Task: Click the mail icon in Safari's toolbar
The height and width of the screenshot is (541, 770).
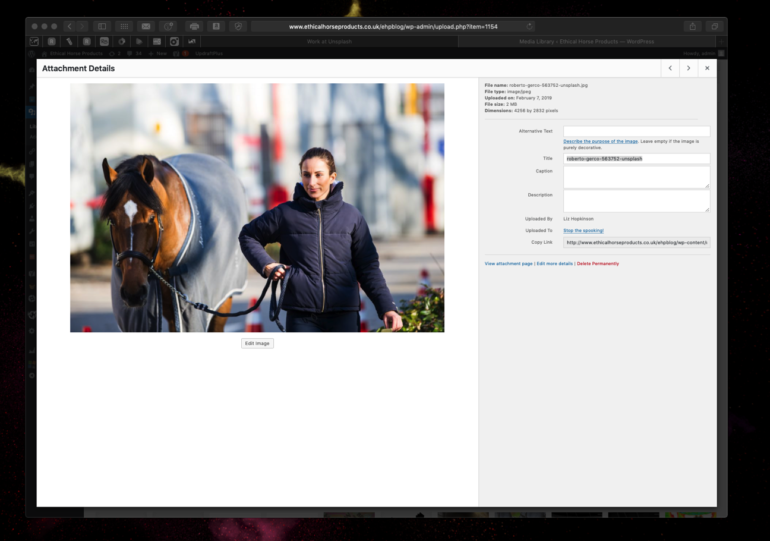Action: pos(146,26)
